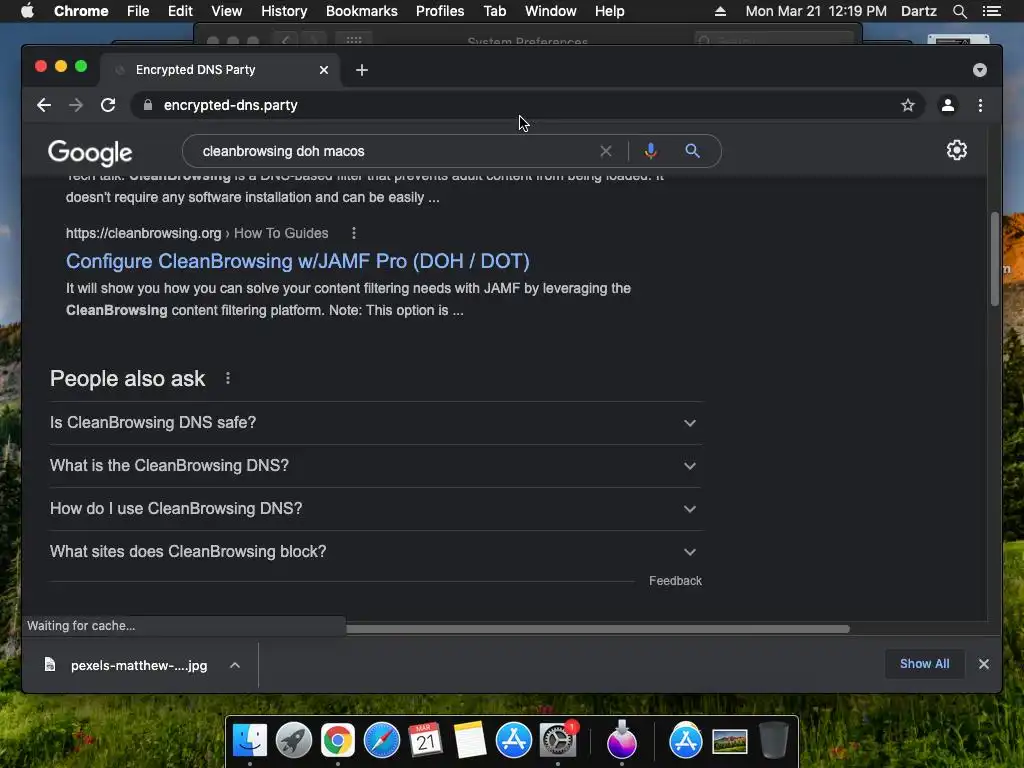Screen dimensions: 1024x768
Task: Open System Preferences from the Dock
Action: click(558, 741)
